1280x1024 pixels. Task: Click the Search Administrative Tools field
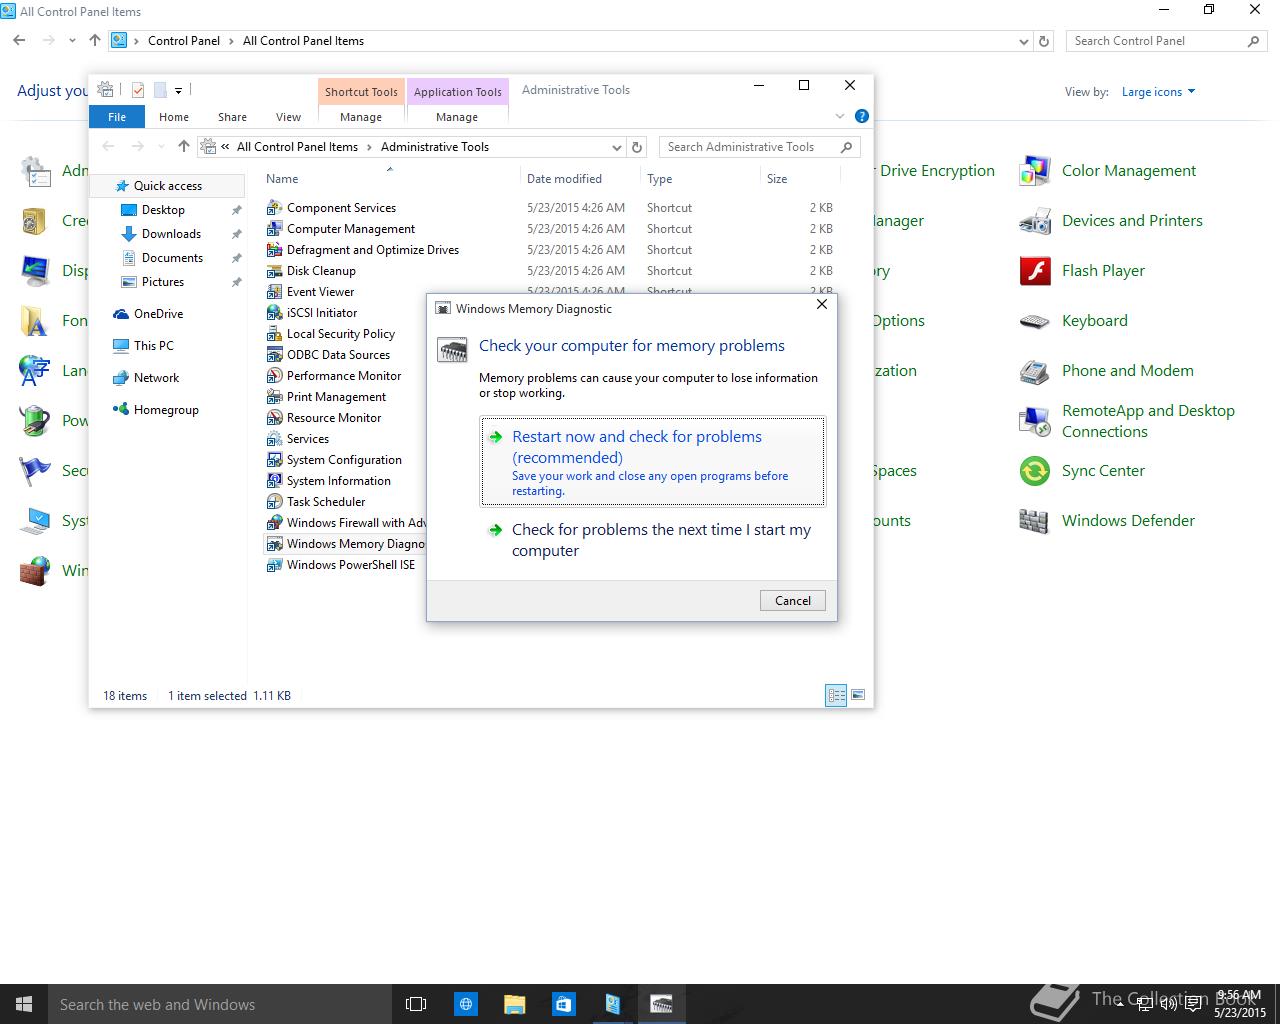(760, 147)
